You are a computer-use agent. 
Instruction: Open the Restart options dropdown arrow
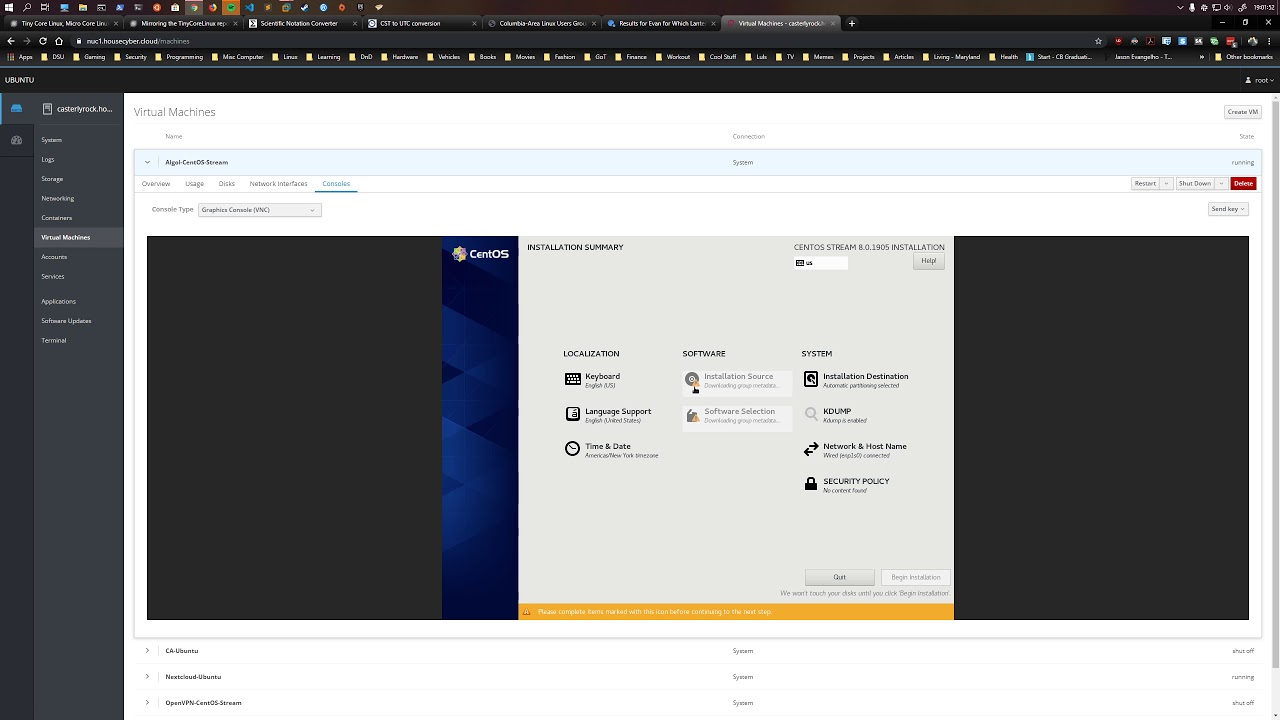[1166, 184]
